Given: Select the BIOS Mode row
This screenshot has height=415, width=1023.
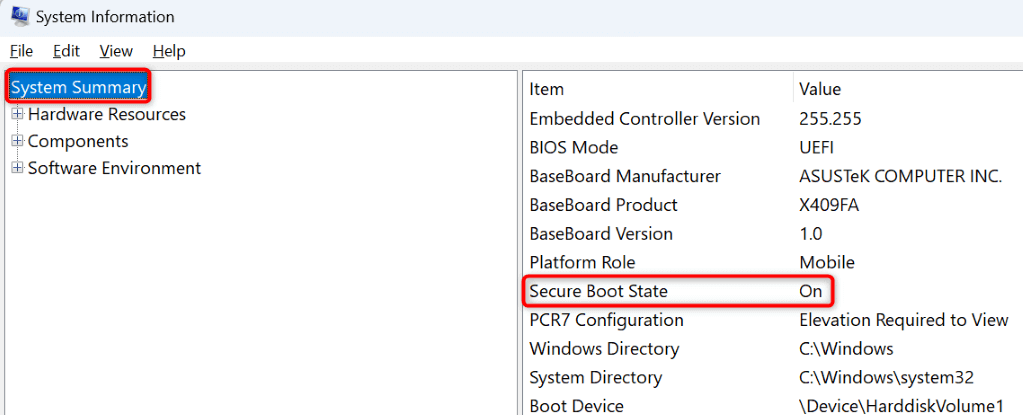Looking at the screenshot, I should [x=573, y=147].
